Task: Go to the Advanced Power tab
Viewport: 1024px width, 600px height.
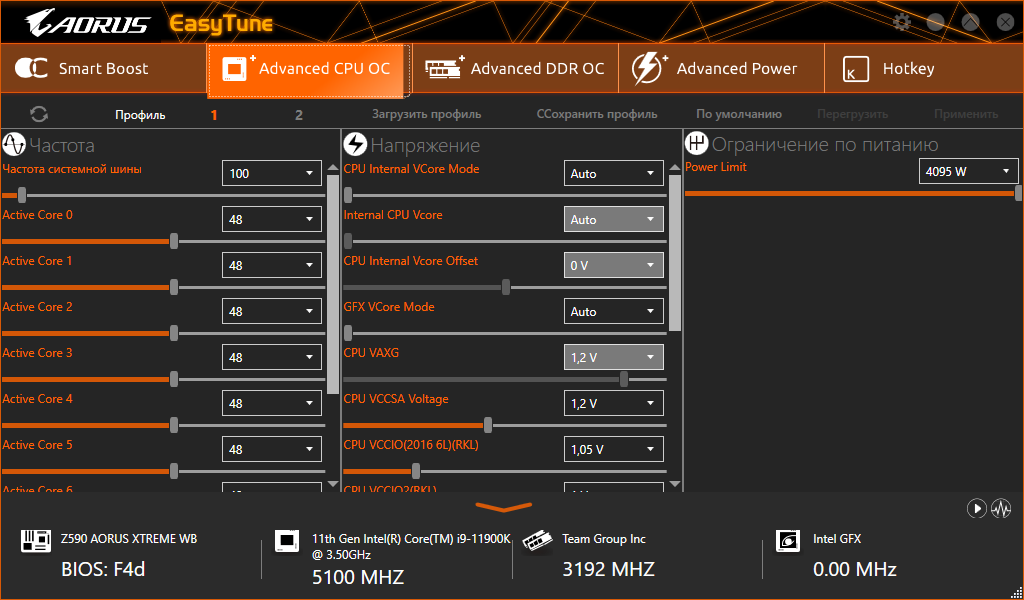Action: tap(721, 69)
